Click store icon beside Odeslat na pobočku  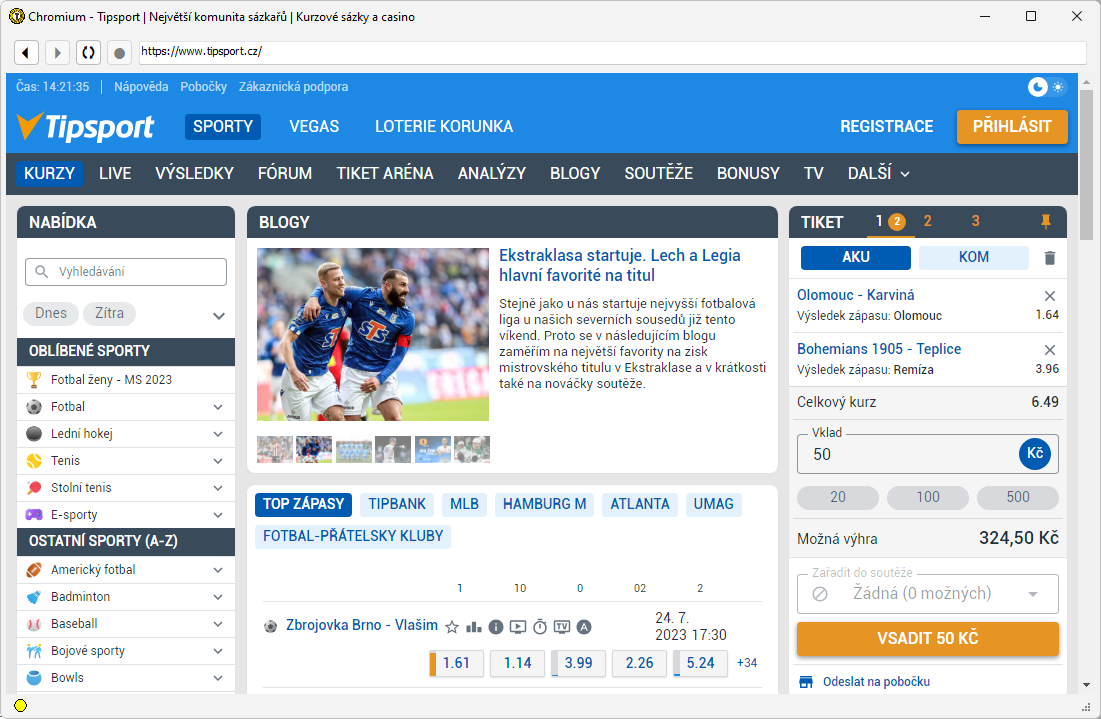point(806,682)
